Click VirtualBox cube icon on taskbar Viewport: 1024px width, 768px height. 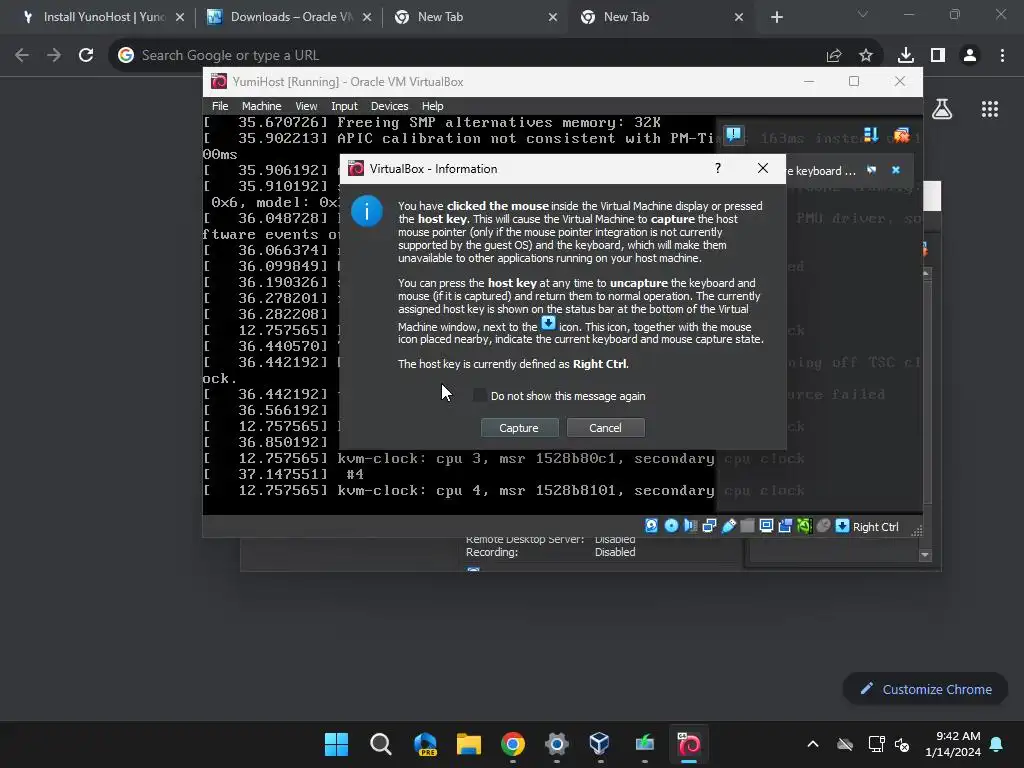click(600, 744)
